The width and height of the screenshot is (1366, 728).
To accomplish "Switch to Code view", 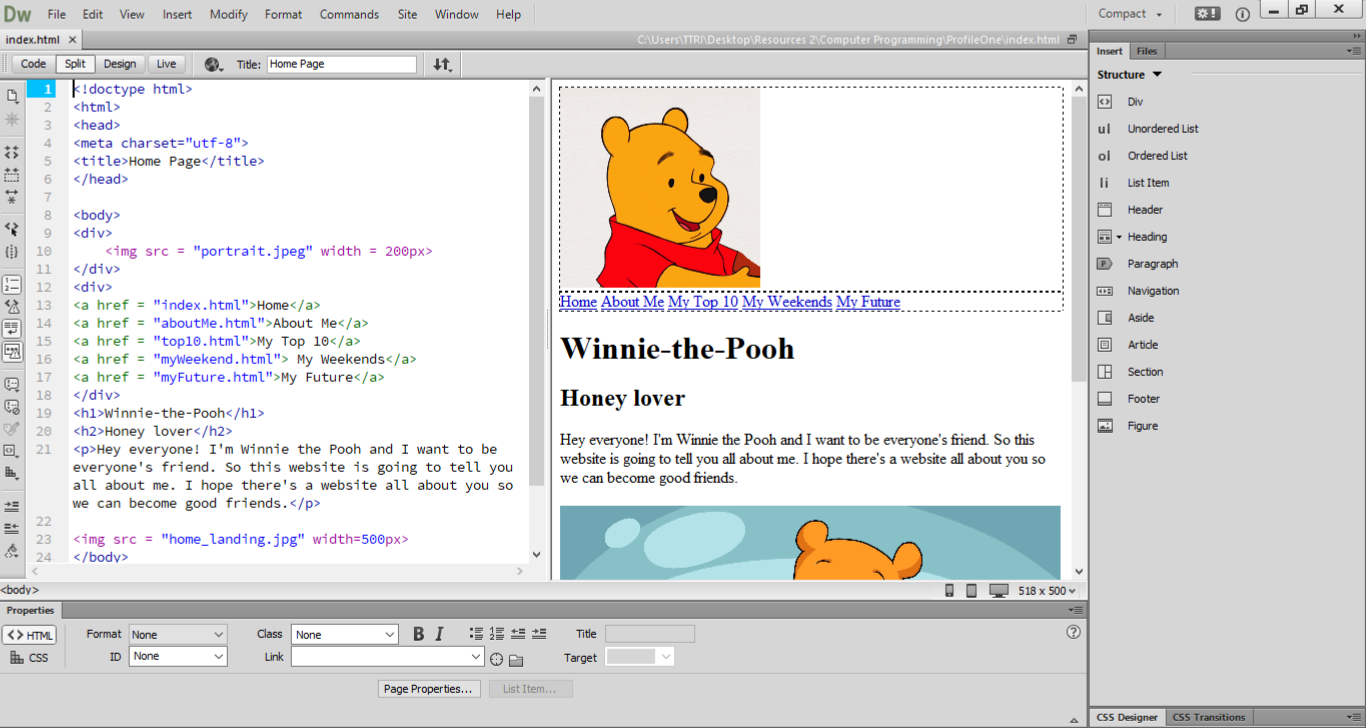I will pos(34,64).
